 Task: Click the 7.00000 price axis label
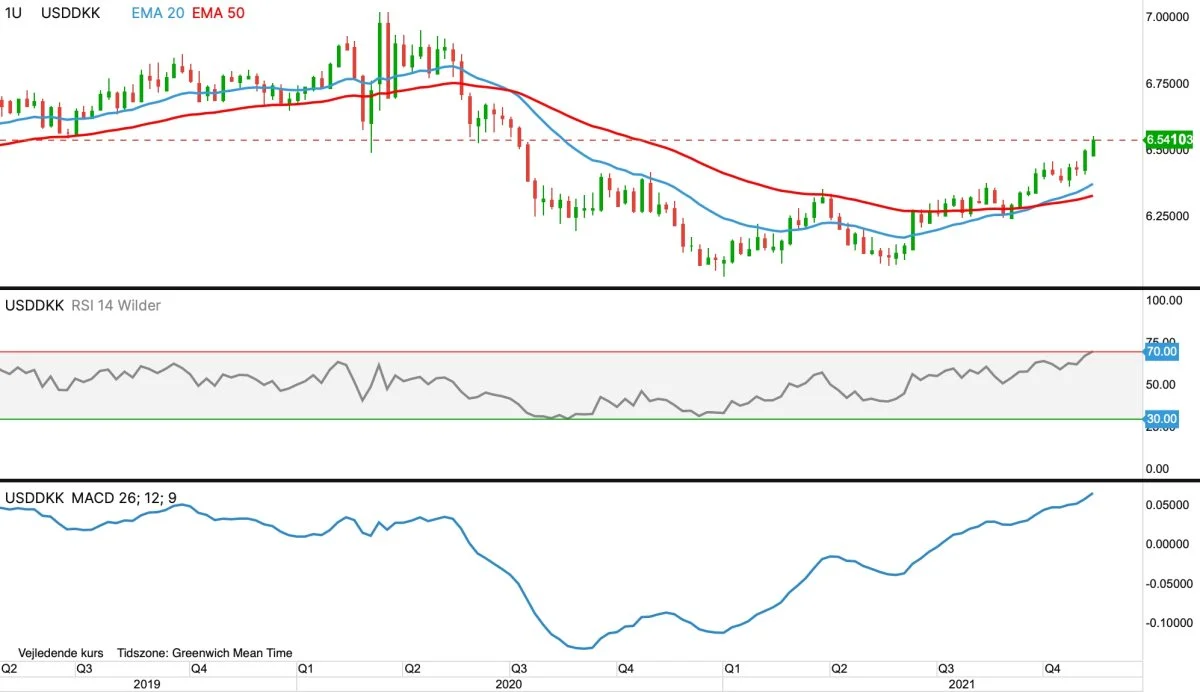(1171, 18)
